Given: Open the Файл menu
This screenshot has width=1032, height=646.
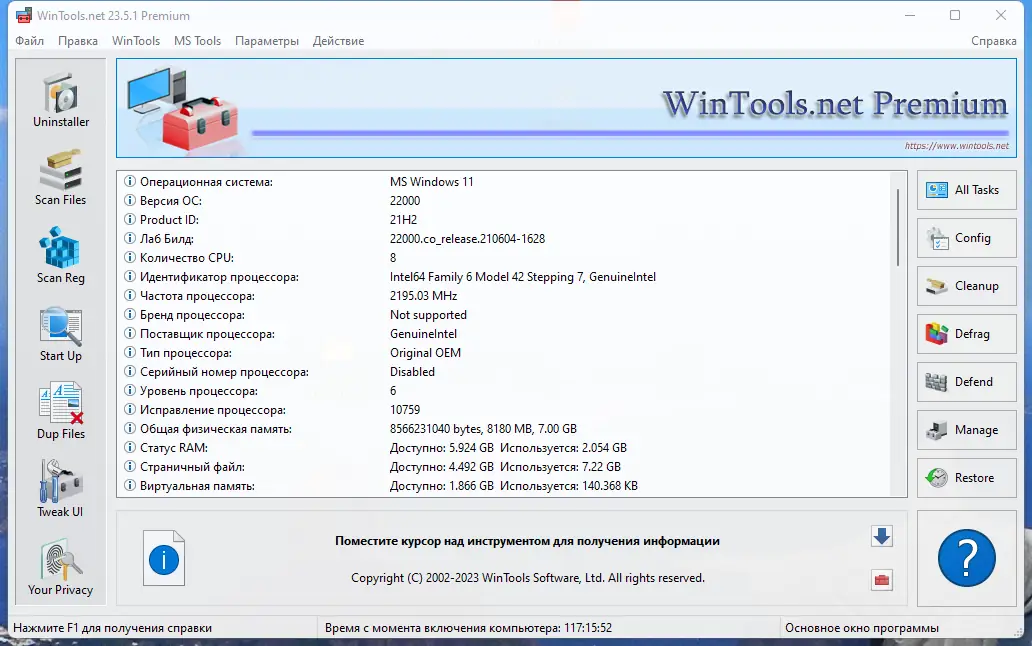Looking at the screenshot, I should click(29, 41).
